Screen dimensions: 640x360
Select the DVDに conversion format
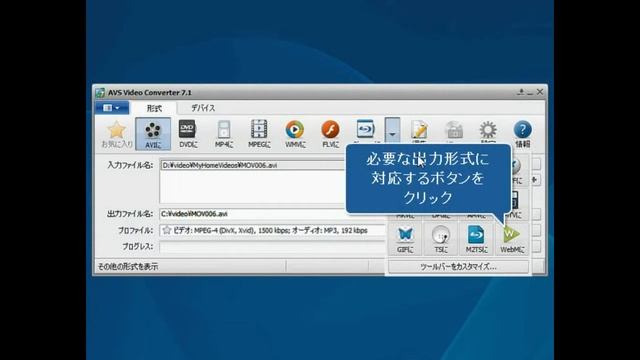[188, 134]
